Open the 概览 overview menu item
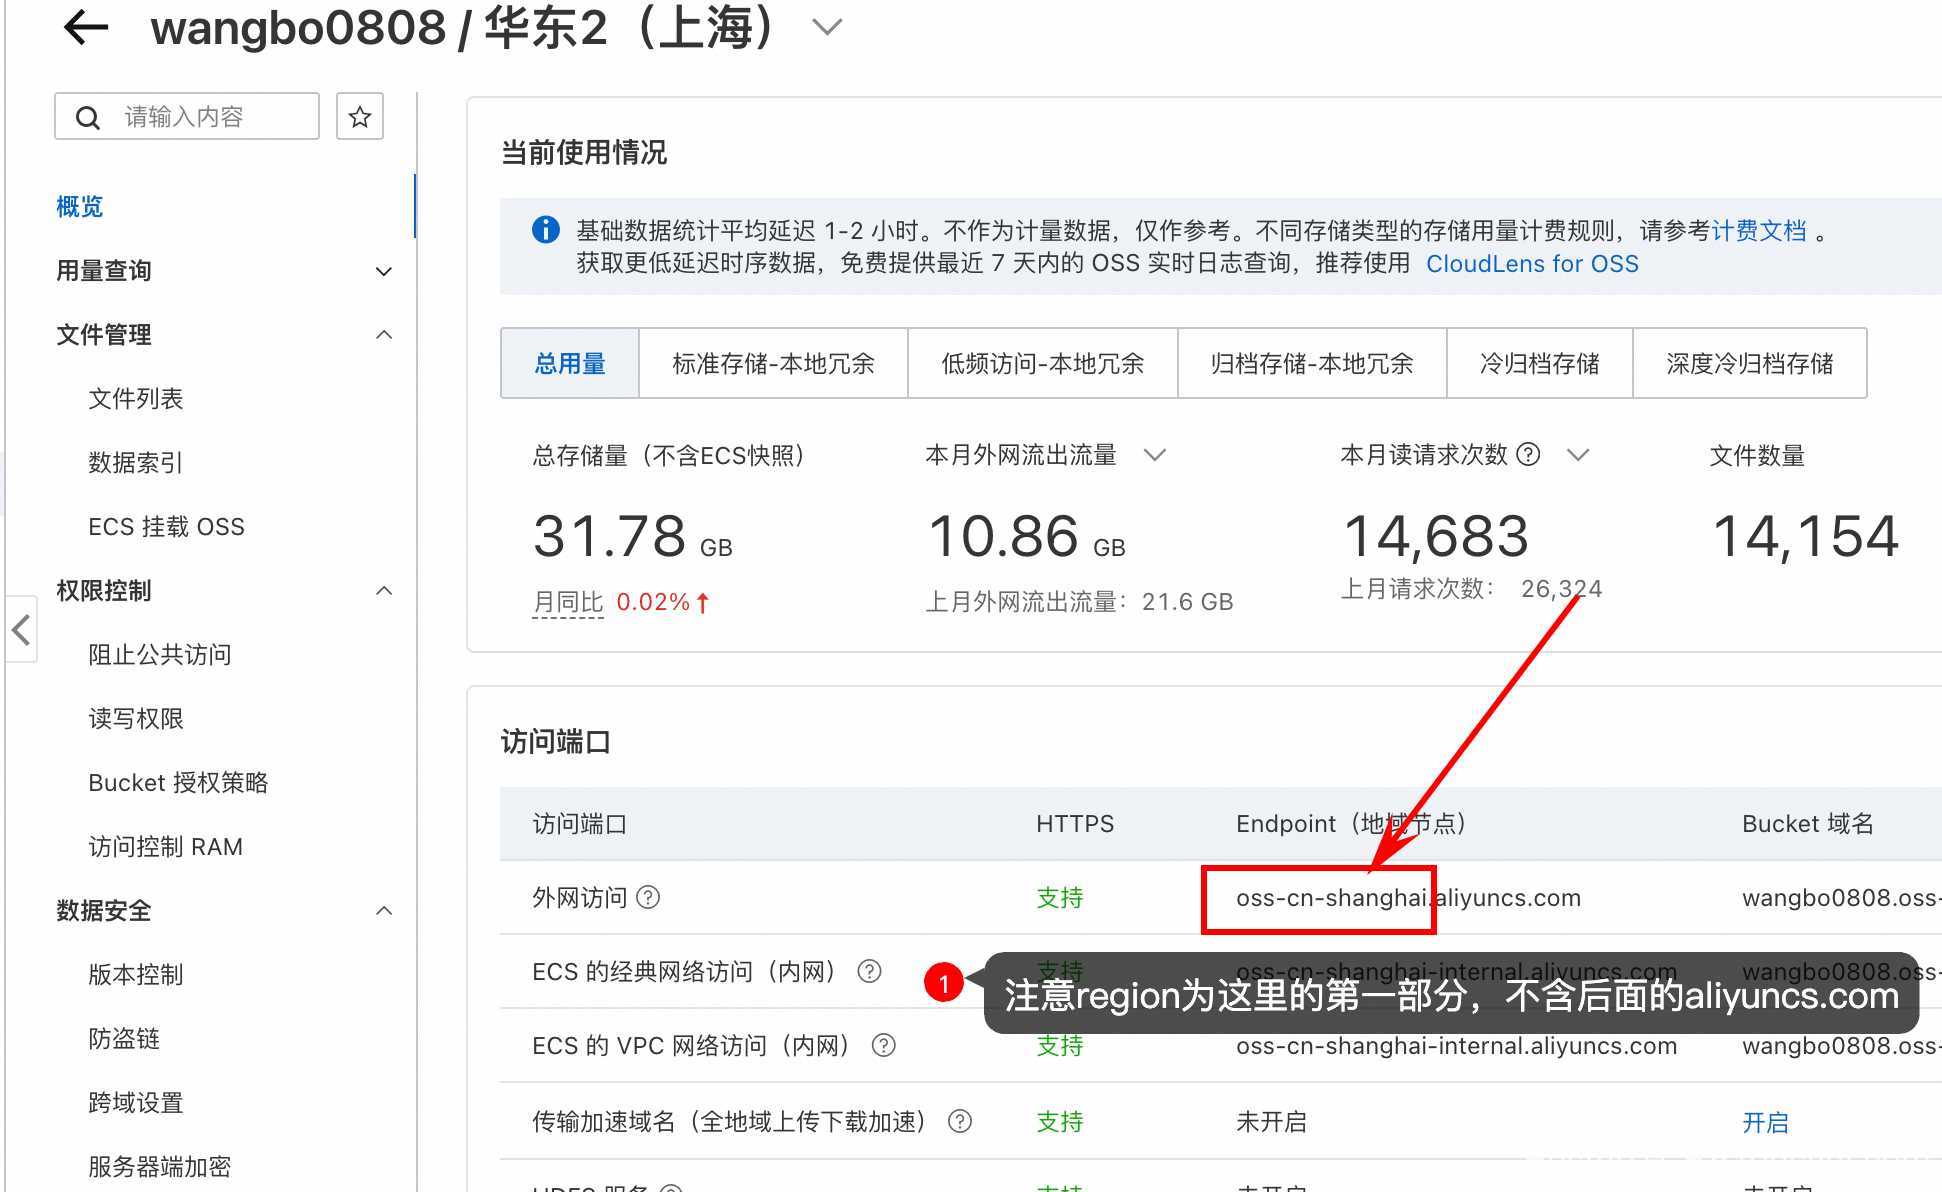This screenshot has width=1942, height=1192. (x=80, y=207)
